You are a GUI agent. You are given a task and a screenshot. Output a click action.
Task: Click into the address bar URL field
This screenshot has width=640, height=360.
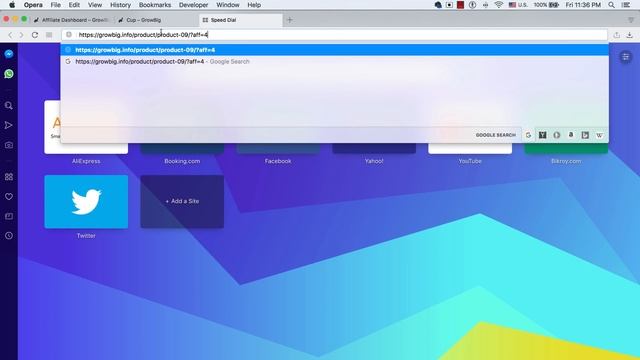tap(335, 35)
